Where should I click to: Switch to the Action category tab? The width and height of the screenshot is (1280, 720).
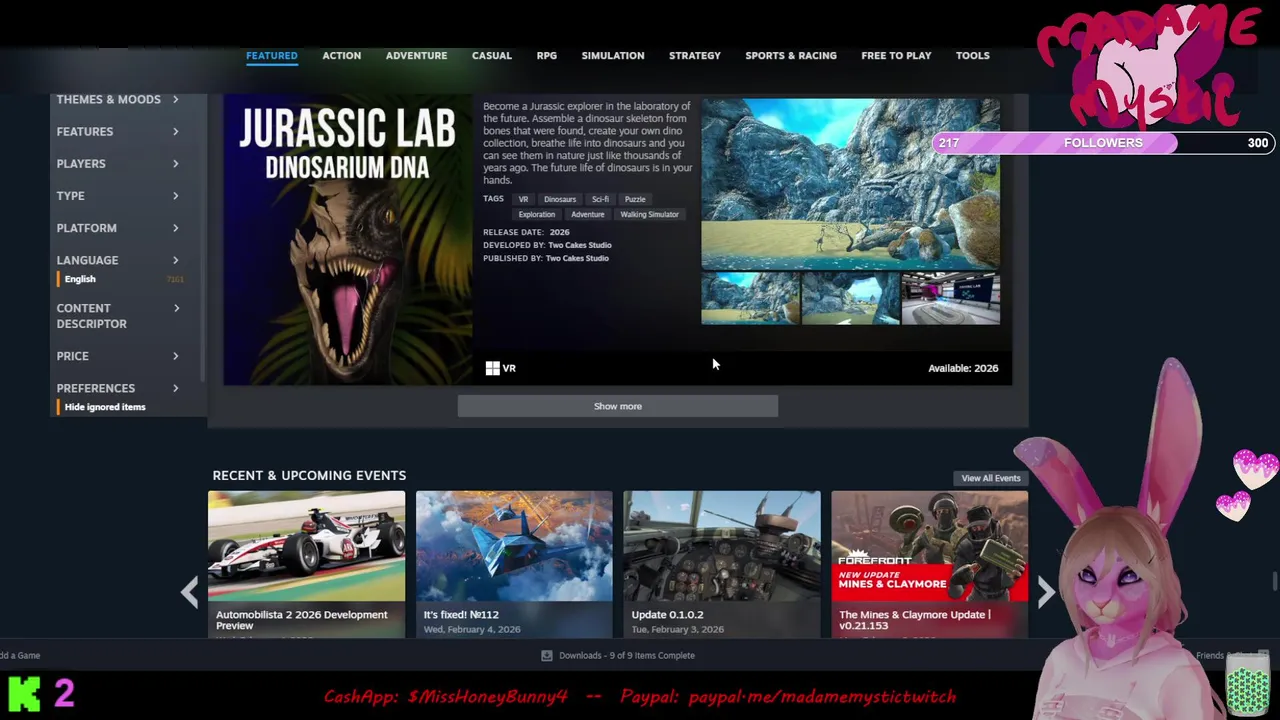click(341, 56)
